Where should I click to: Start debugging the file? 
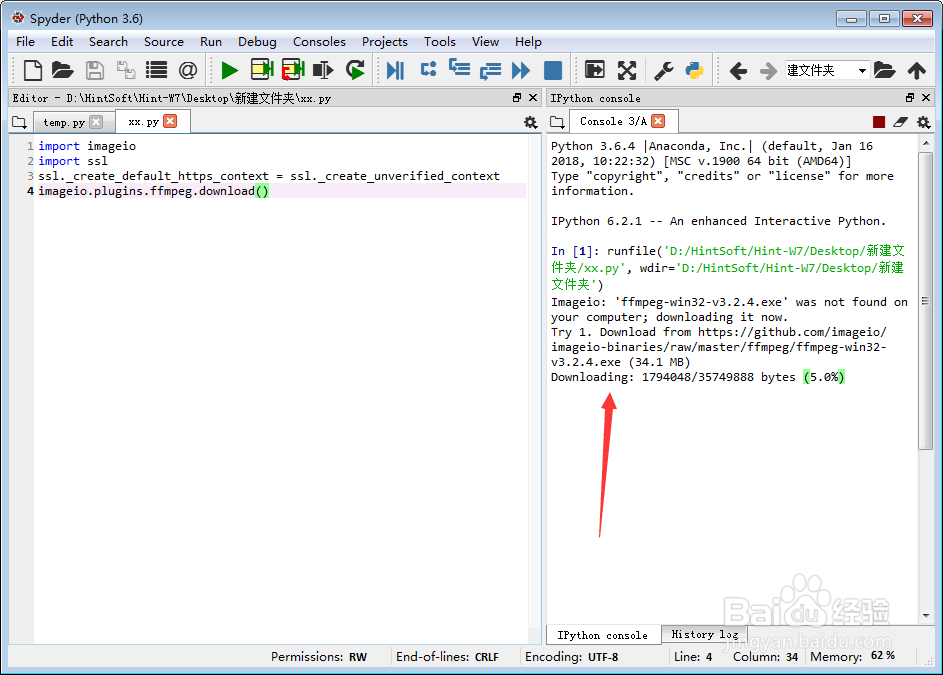click(x=395, y=70)
